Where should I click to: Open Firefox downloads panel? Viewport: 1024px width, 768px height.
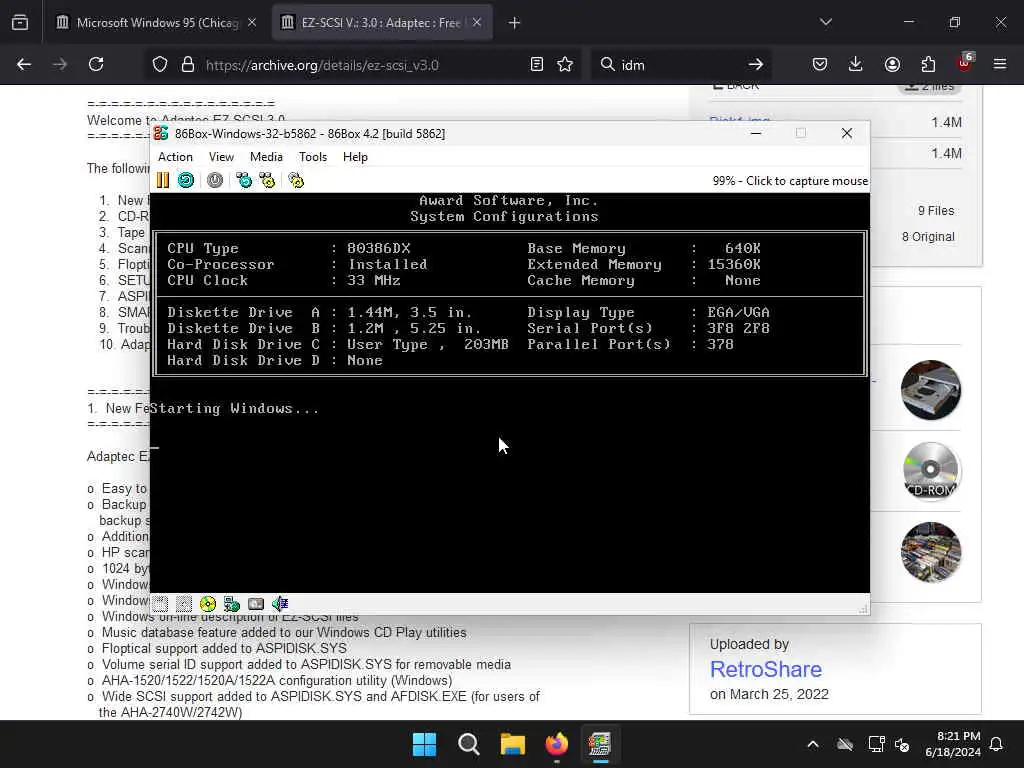[856, 65]
